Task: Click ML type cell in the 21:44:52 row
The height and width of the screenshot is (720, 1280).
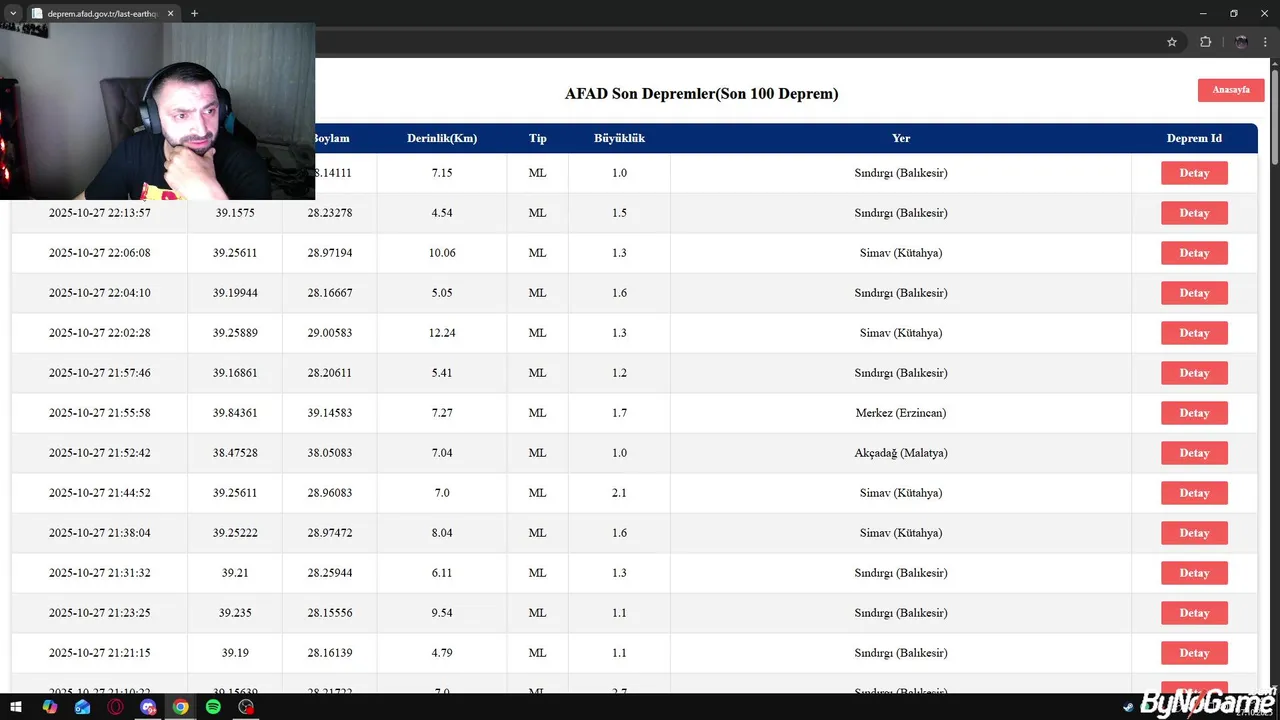Action: coord(538,493)
